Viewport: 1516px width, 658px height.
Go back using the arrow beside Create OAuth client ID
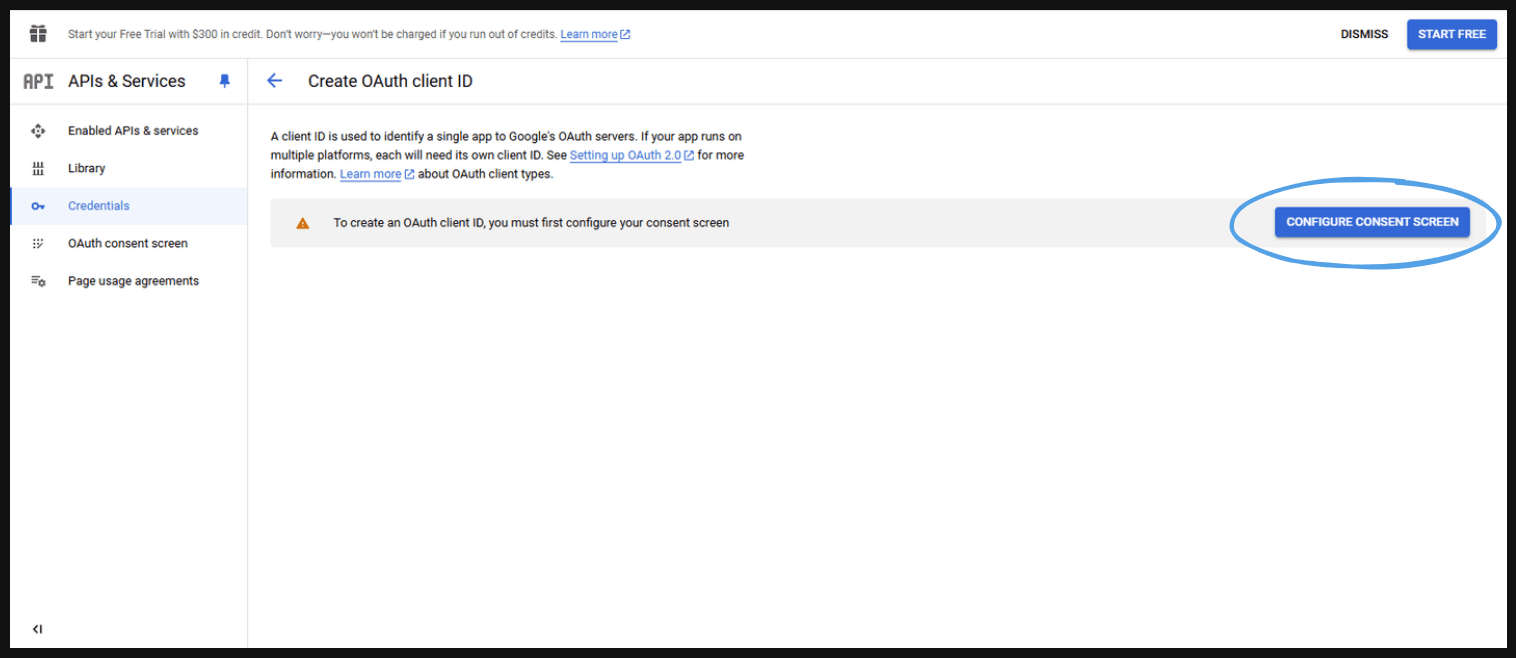click(275, 81)
